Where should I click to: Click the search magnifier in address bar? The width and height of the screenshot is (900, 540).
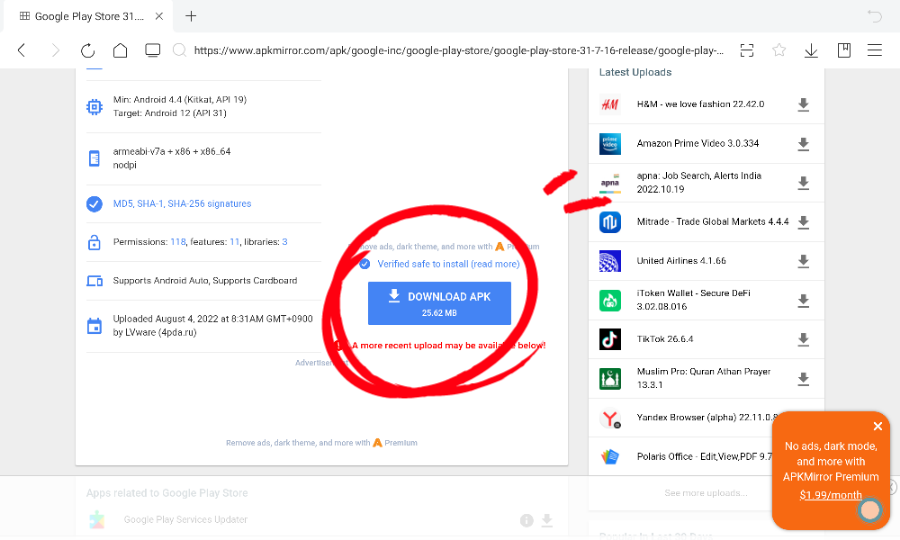tap(180, 50)
